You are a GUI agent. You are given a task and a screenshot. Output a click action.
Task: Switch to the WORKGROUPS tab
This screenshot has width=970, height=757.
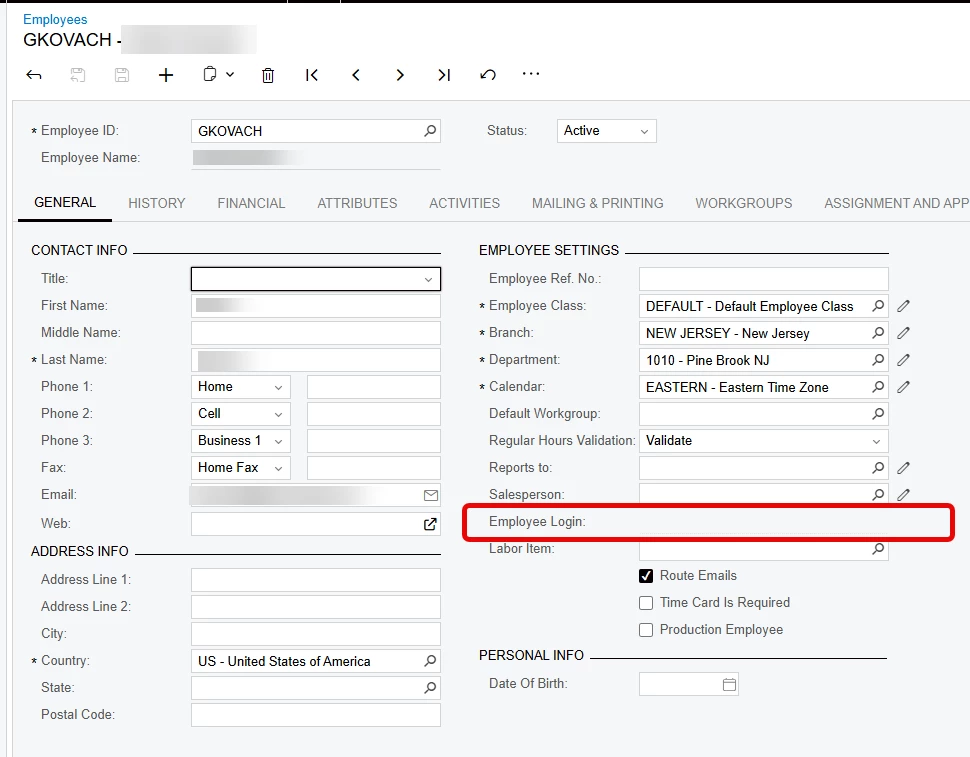pyautogui.click(x=744, y=203)
